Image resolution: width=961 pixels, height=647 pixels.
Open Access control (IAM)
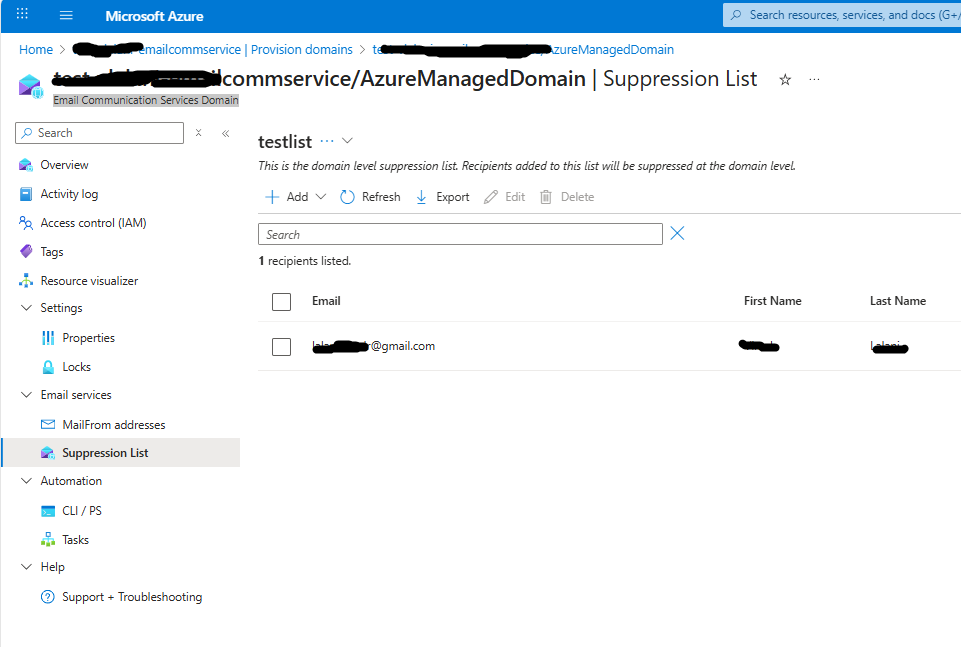[93, 223]
